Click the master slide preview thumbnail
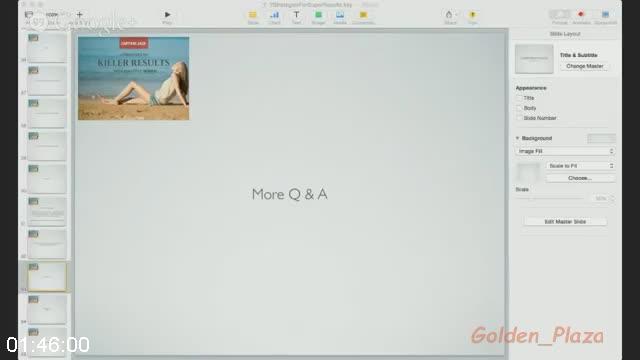 (x=534, y=59)
